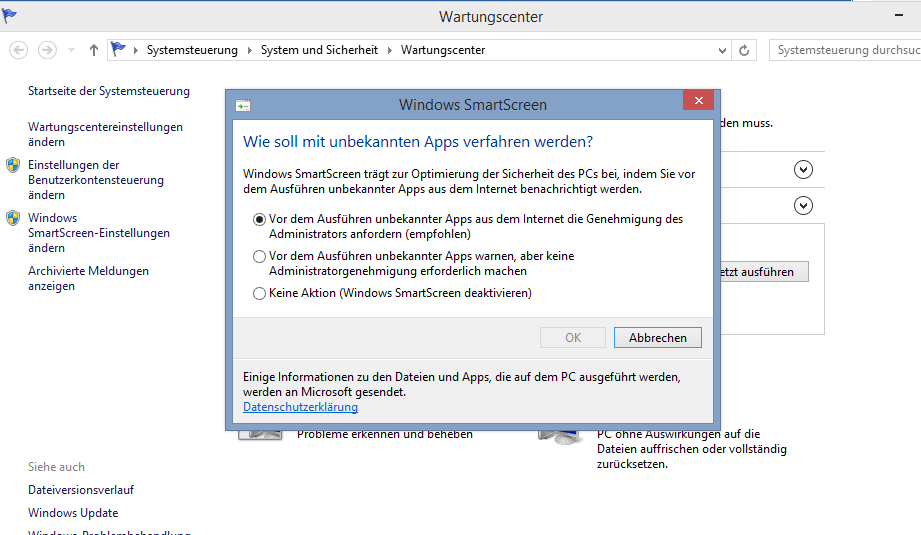Click the Forward navigation arrow
The height and width of the screenshot is (535, 921).
(x=47, y=50)
